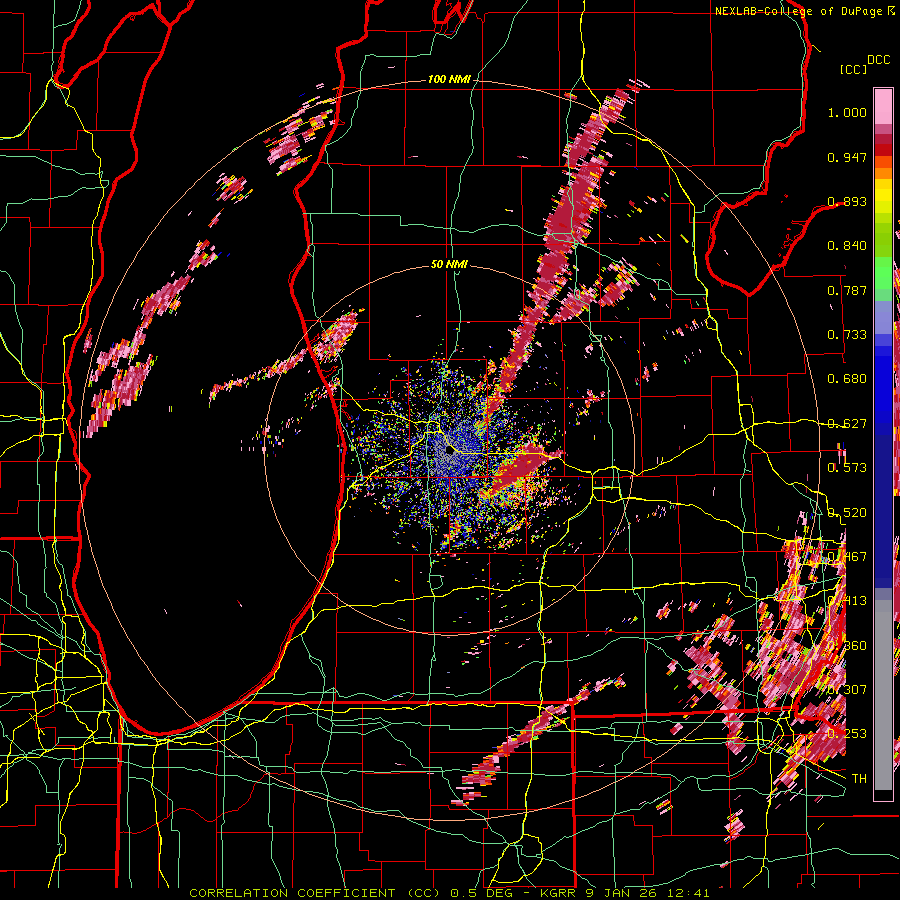Click the TH threshold label
The image size is (900, 900).
859,779
